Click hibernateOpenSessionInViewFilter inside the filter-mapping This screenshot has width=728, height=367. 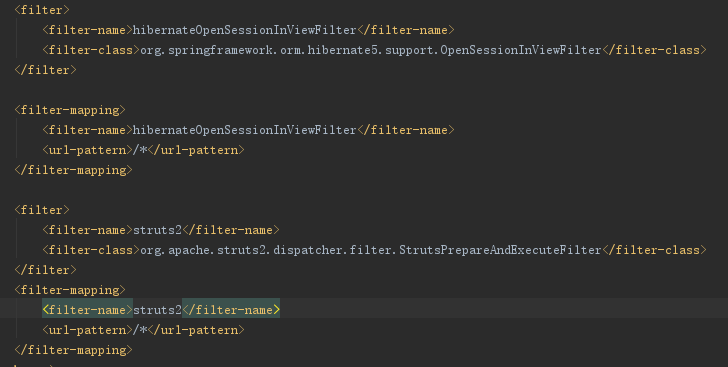(x=245, y=130)
